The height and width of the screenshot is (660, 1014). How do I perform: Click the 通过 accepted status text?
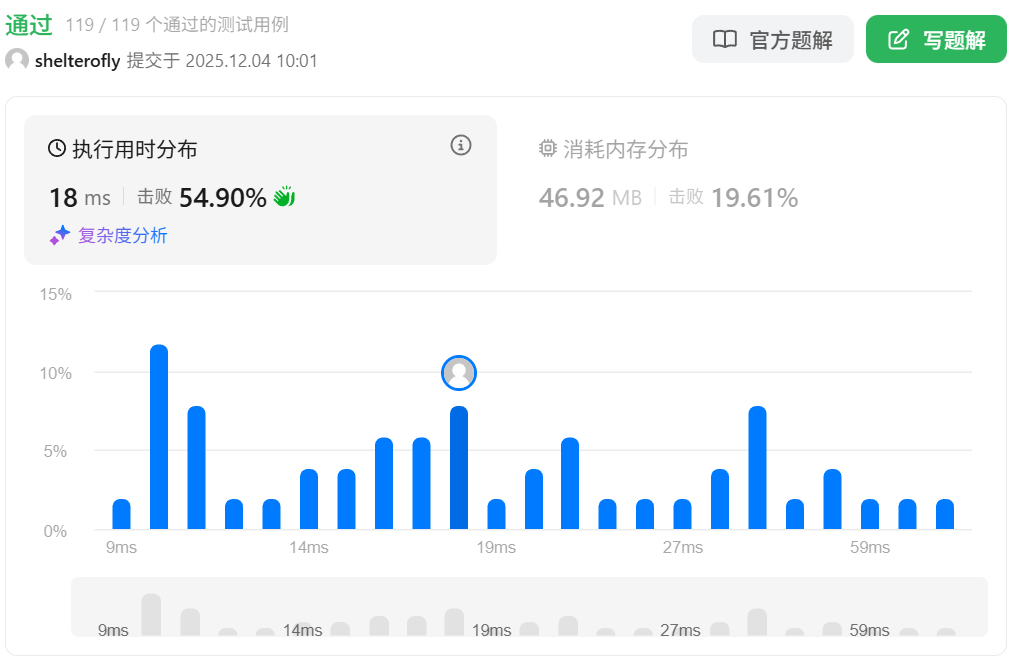pos(28,25)
